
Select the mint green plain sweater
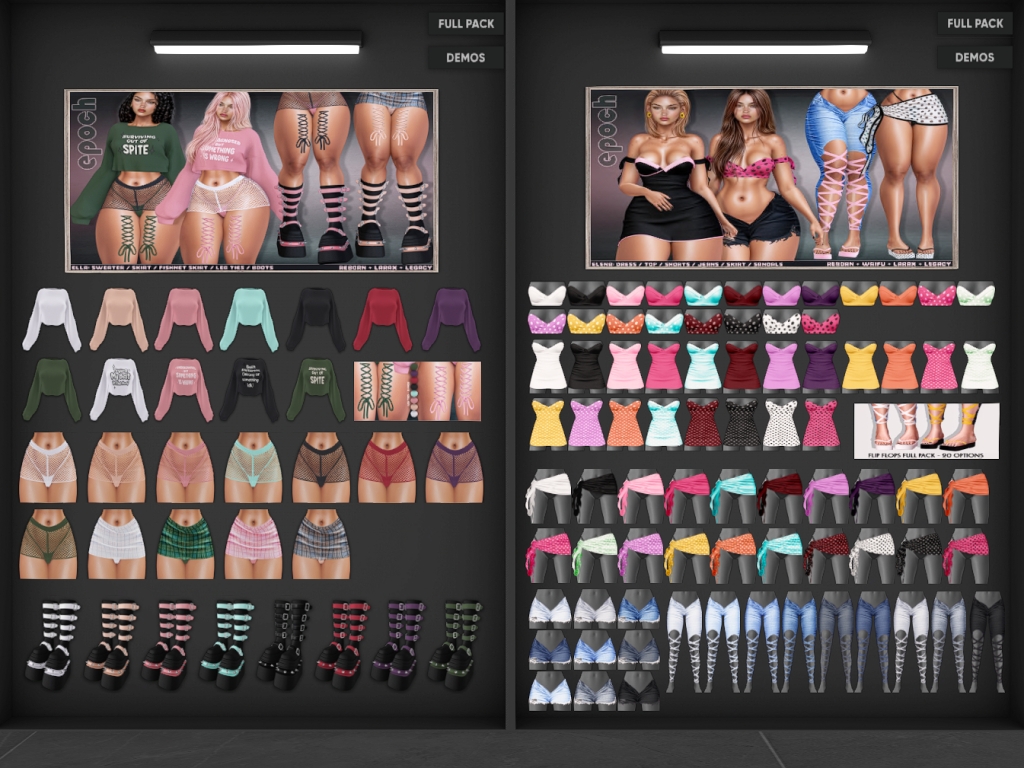point(250,319)
